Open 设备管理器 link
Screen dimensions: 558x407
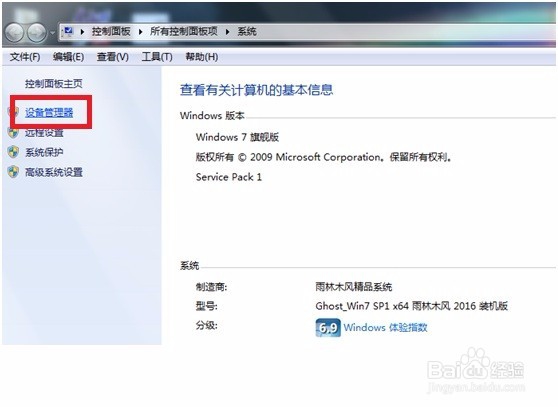click(49, 112)
